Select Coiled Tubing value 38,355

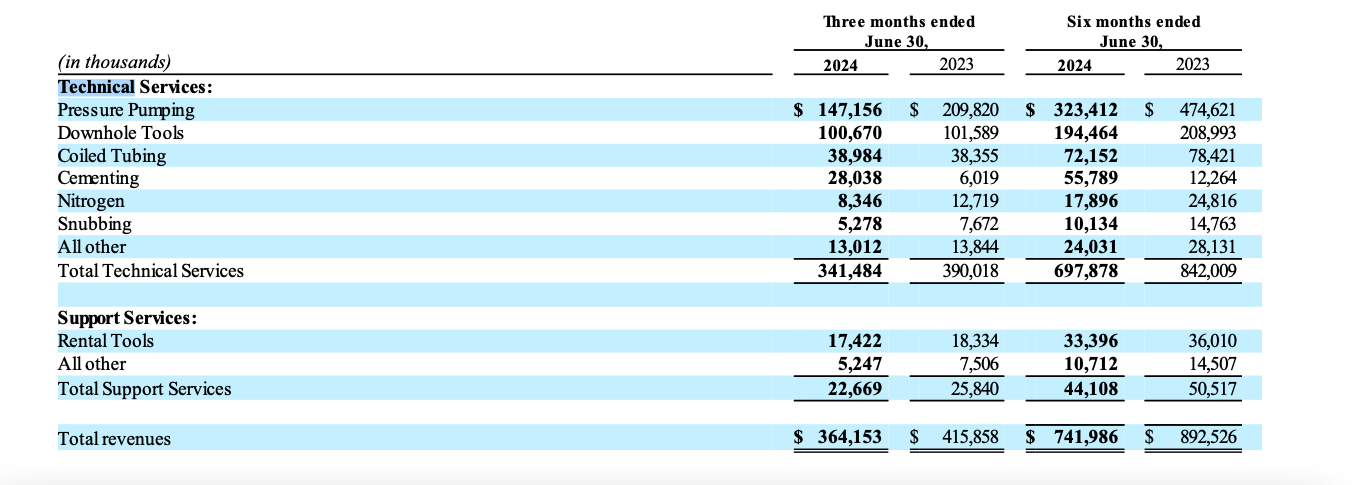974,156
